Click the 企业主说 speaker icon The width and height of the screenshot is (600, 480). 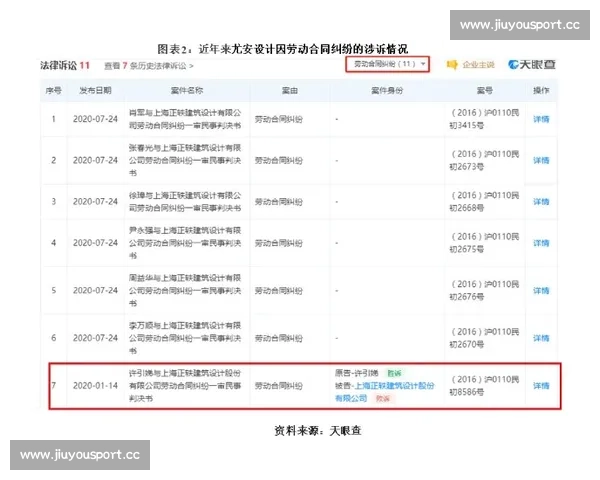tap(452, 65)
